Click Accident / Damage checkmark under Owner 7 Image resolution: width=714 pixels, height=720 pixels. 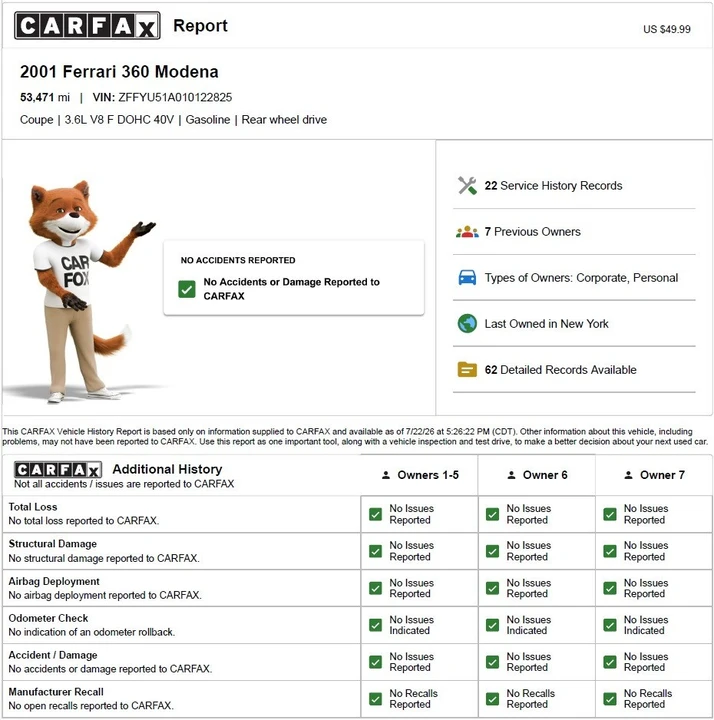coord(610,662)
